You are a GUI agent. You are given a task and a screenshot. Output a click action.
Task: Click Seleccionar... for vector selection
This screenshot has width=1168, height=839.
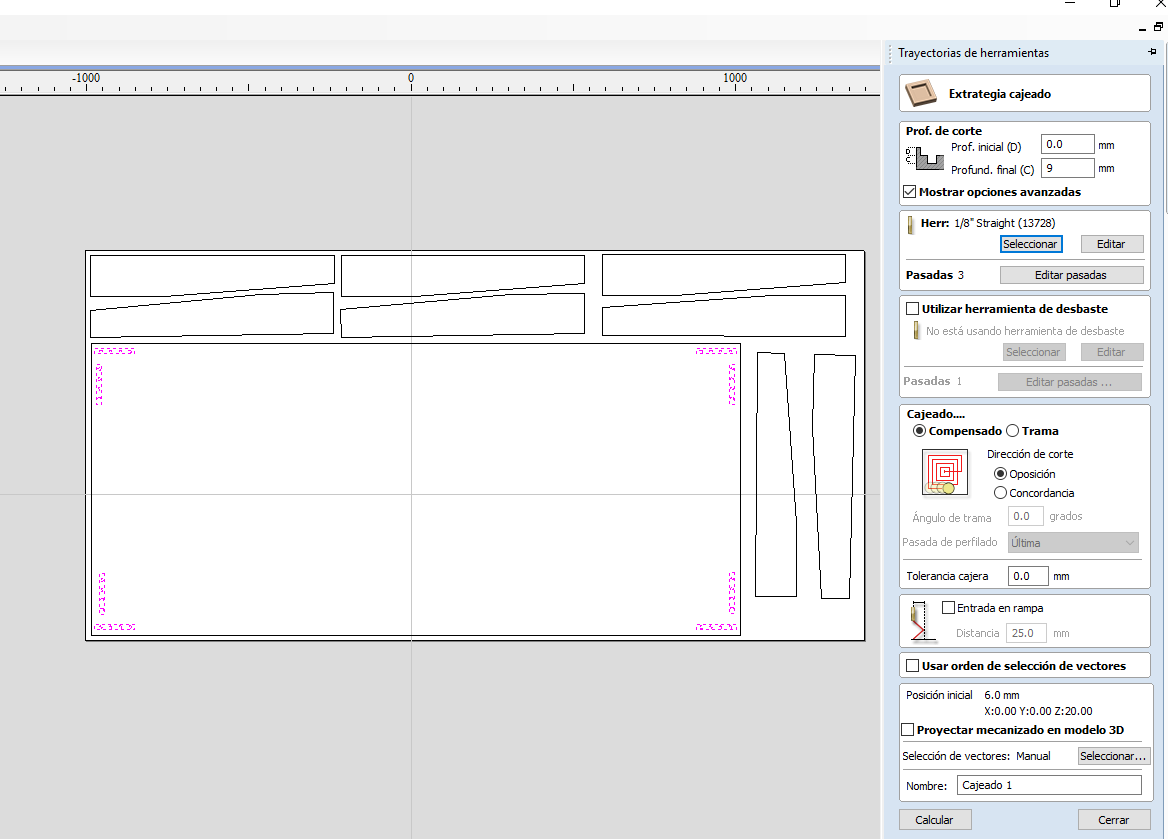click(1113, 756)
